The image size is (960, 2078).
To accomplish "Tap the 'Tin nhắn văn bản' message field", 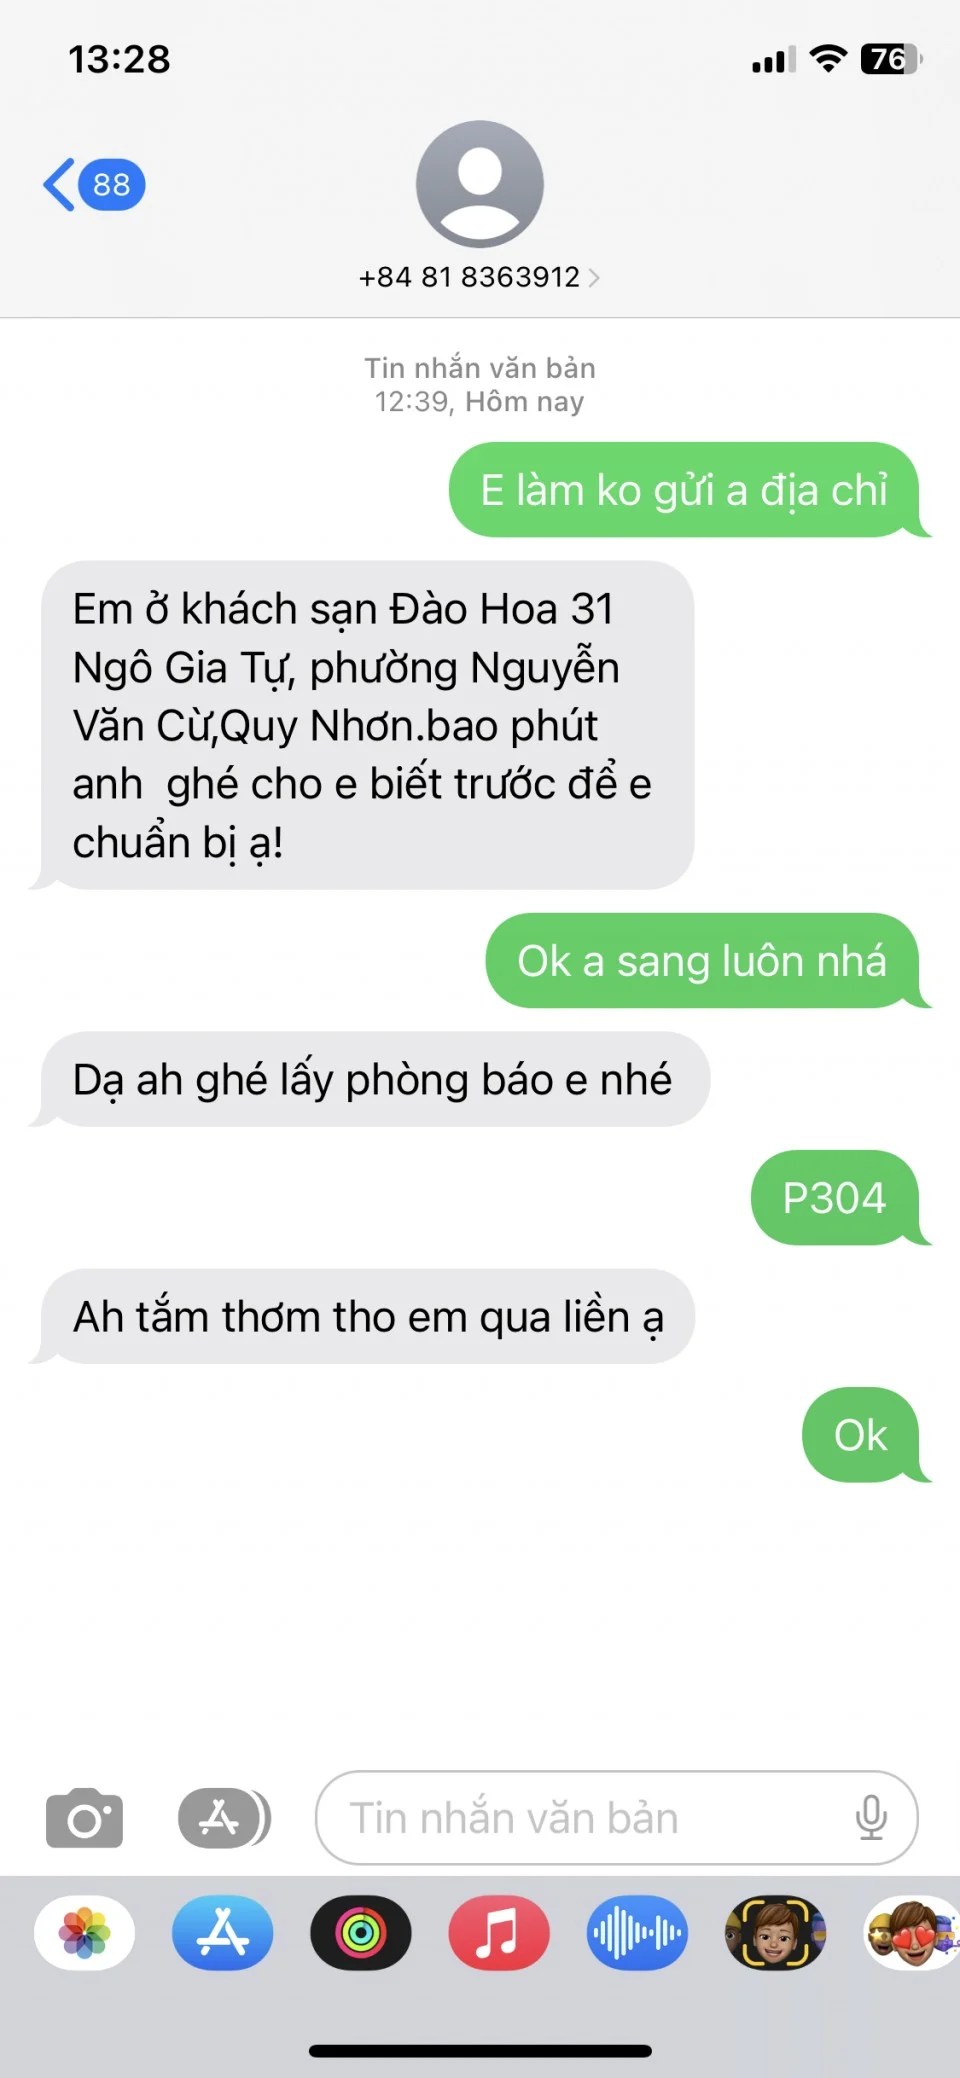I will coord(617,1817).
